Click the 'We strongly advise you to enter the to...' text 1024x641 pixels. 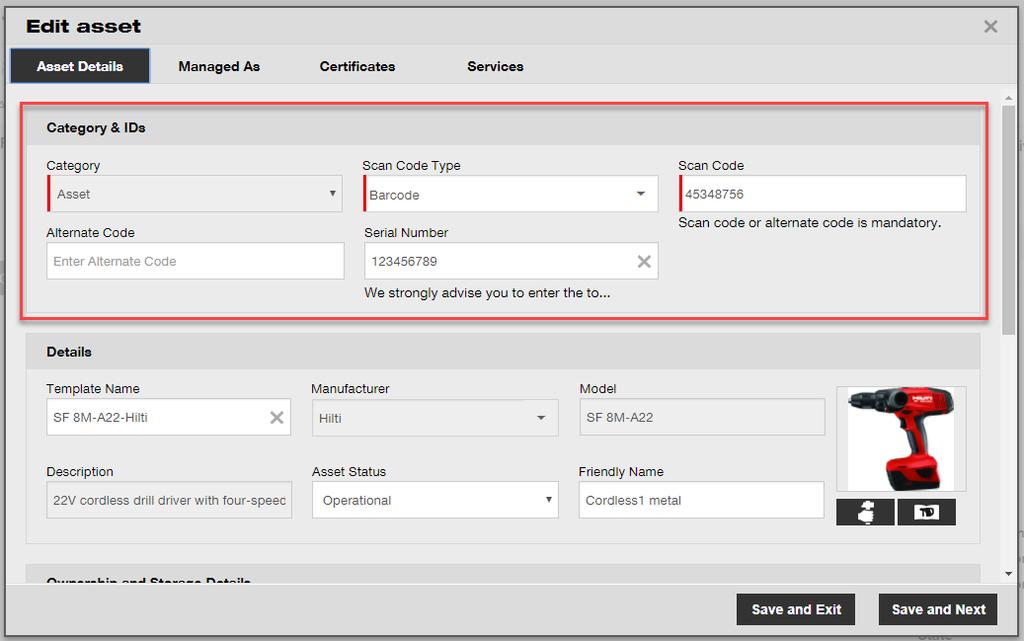487,293
